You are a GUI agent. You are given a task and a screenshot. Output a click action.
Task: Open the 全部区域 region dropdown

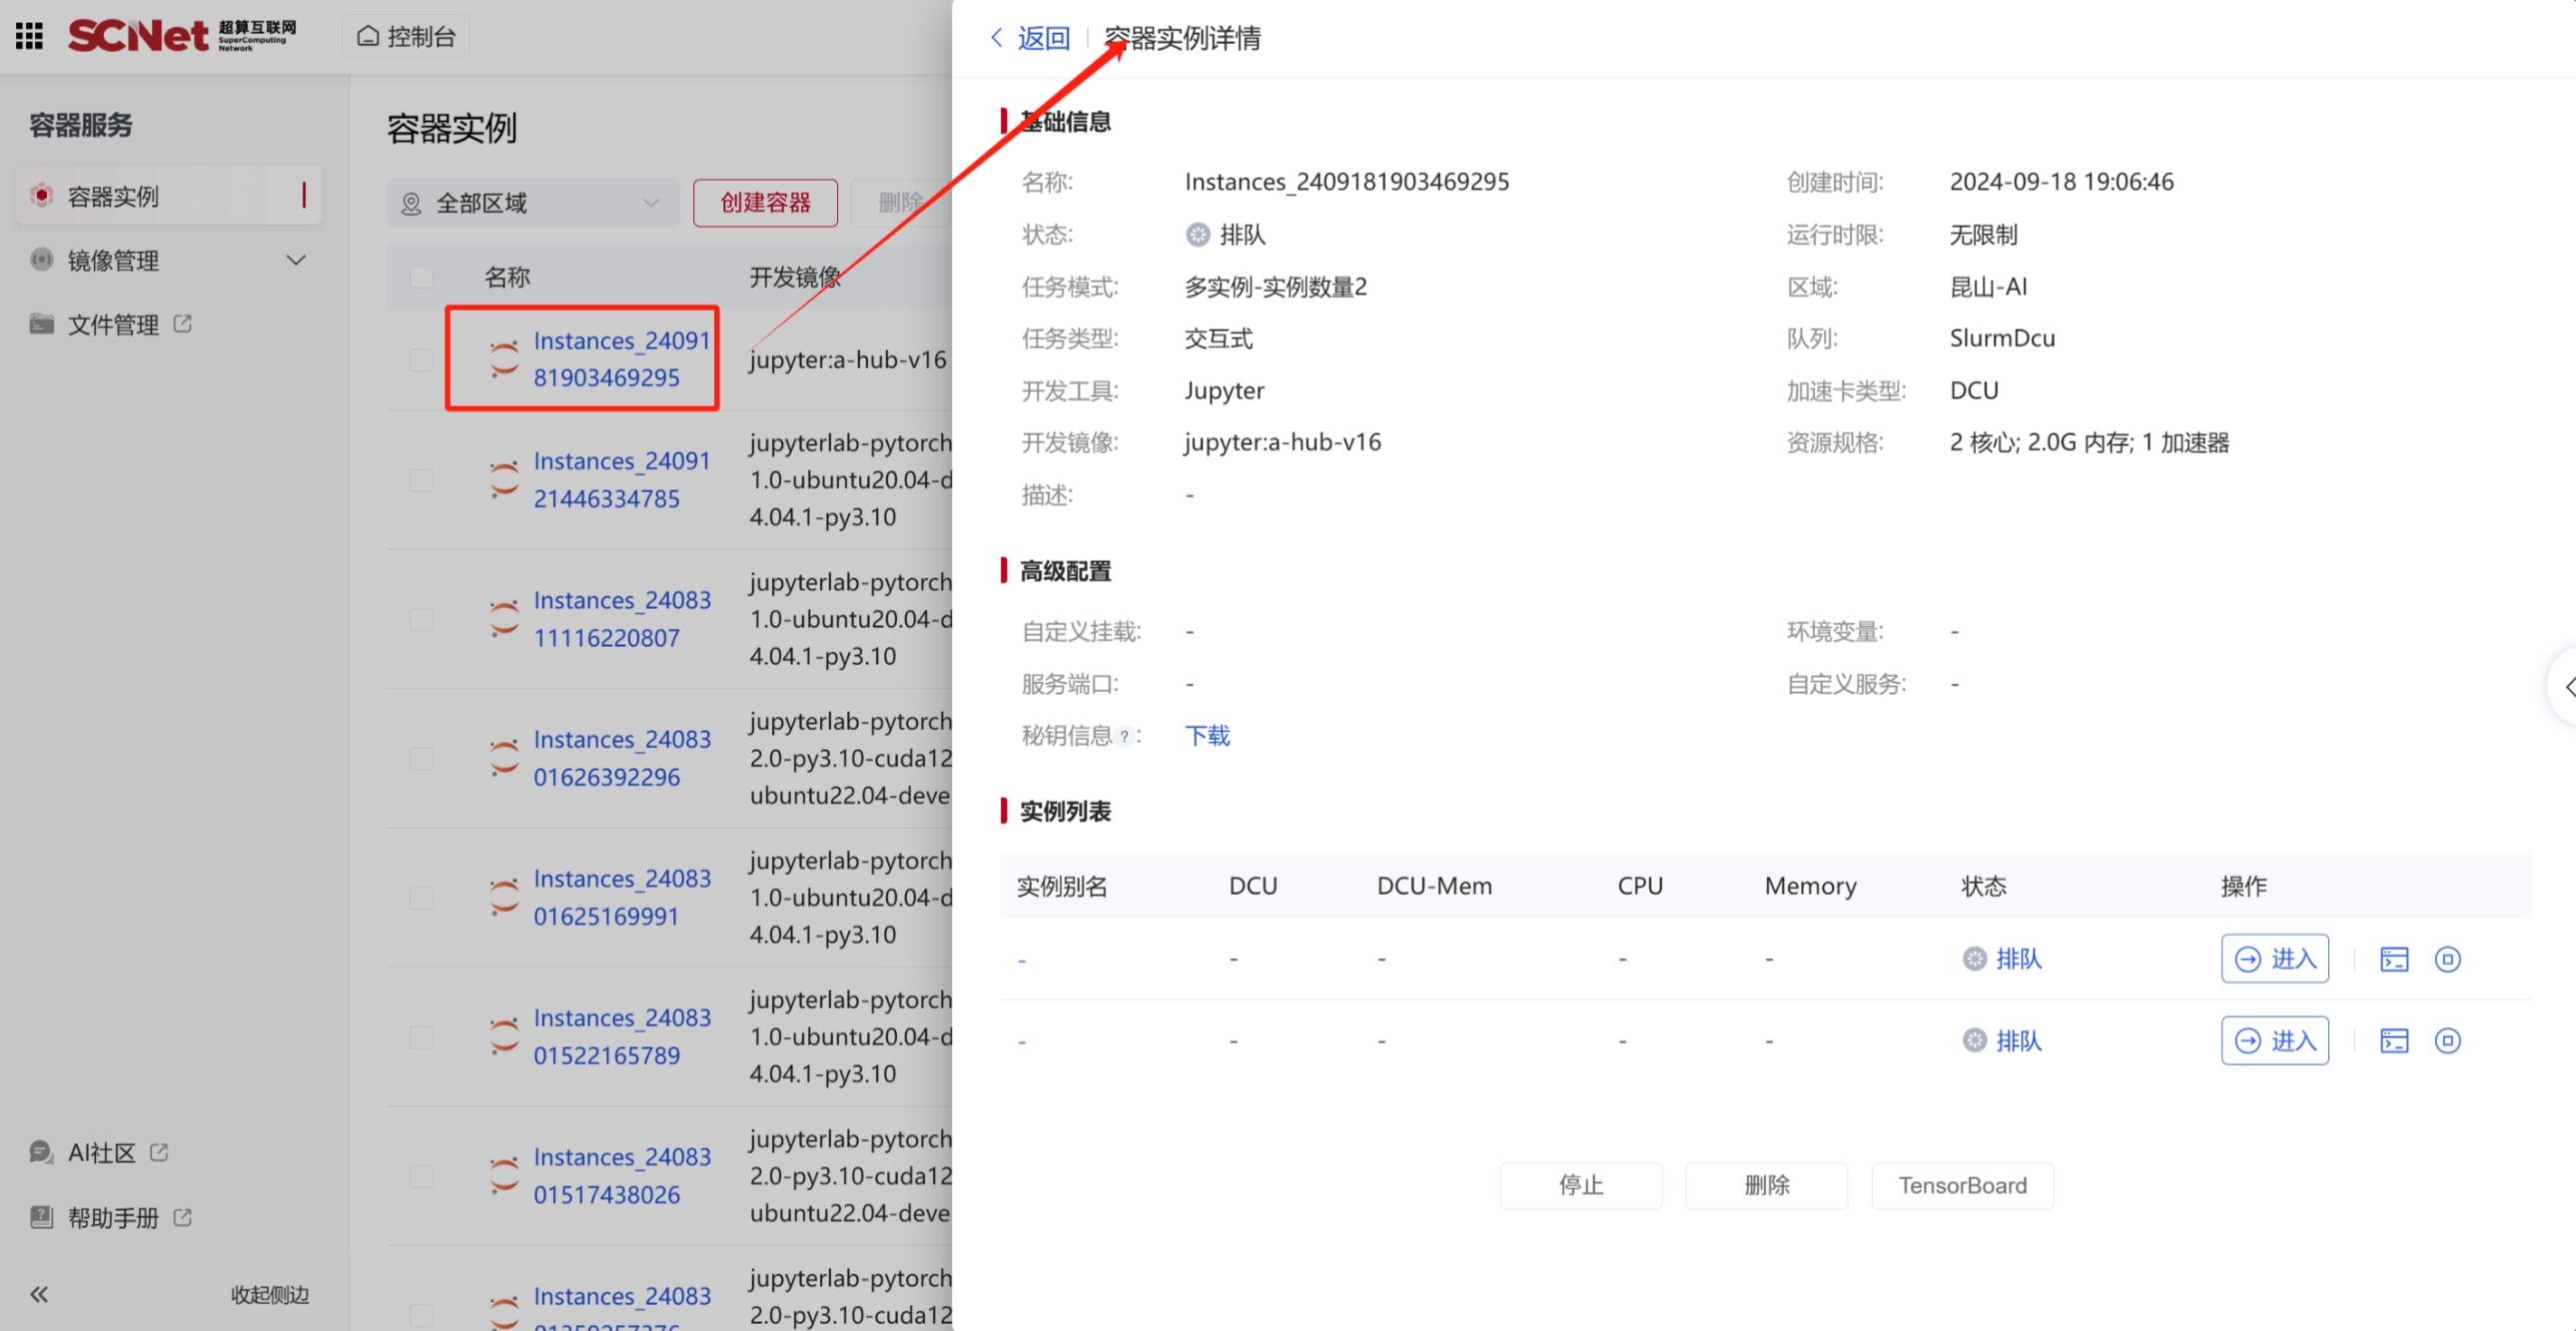(x=533, y=203)
